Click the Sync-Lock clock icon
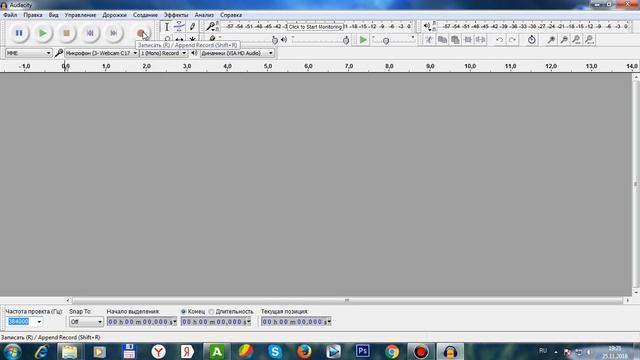The image size is (640, 360). coord(531,40)
